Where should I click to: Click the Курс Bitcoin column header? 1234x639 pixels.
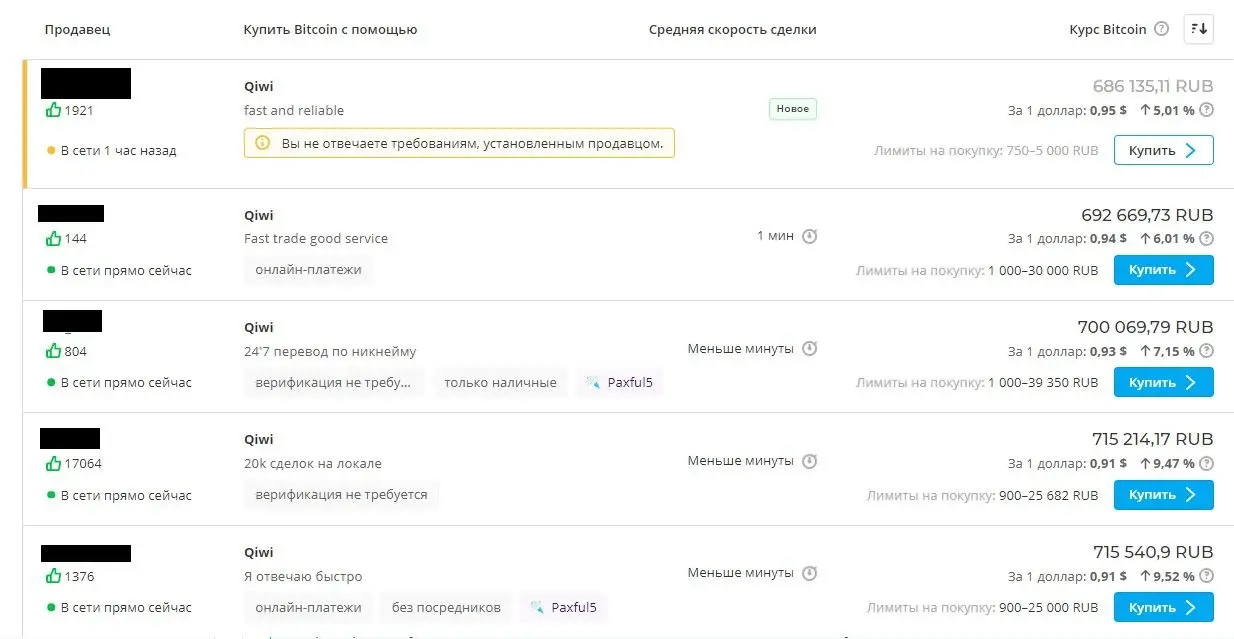tap(1108, 29)
